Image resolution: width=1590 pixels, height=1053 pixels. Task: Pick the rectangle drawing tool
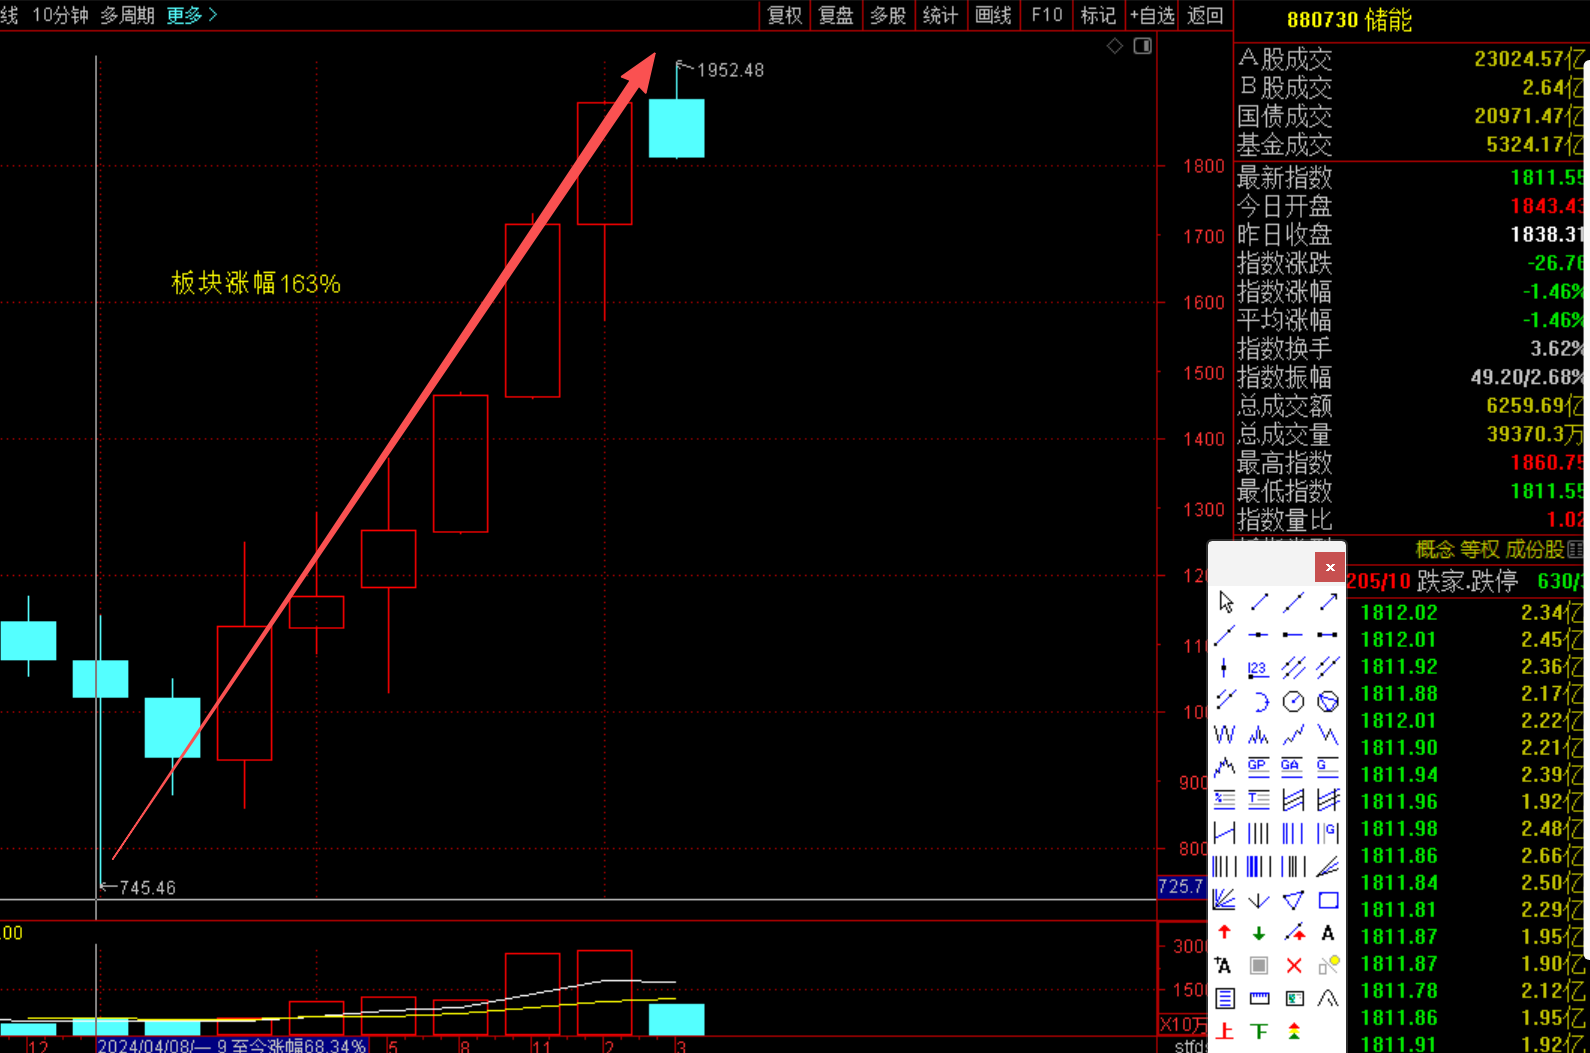[x=1328, y=900]
